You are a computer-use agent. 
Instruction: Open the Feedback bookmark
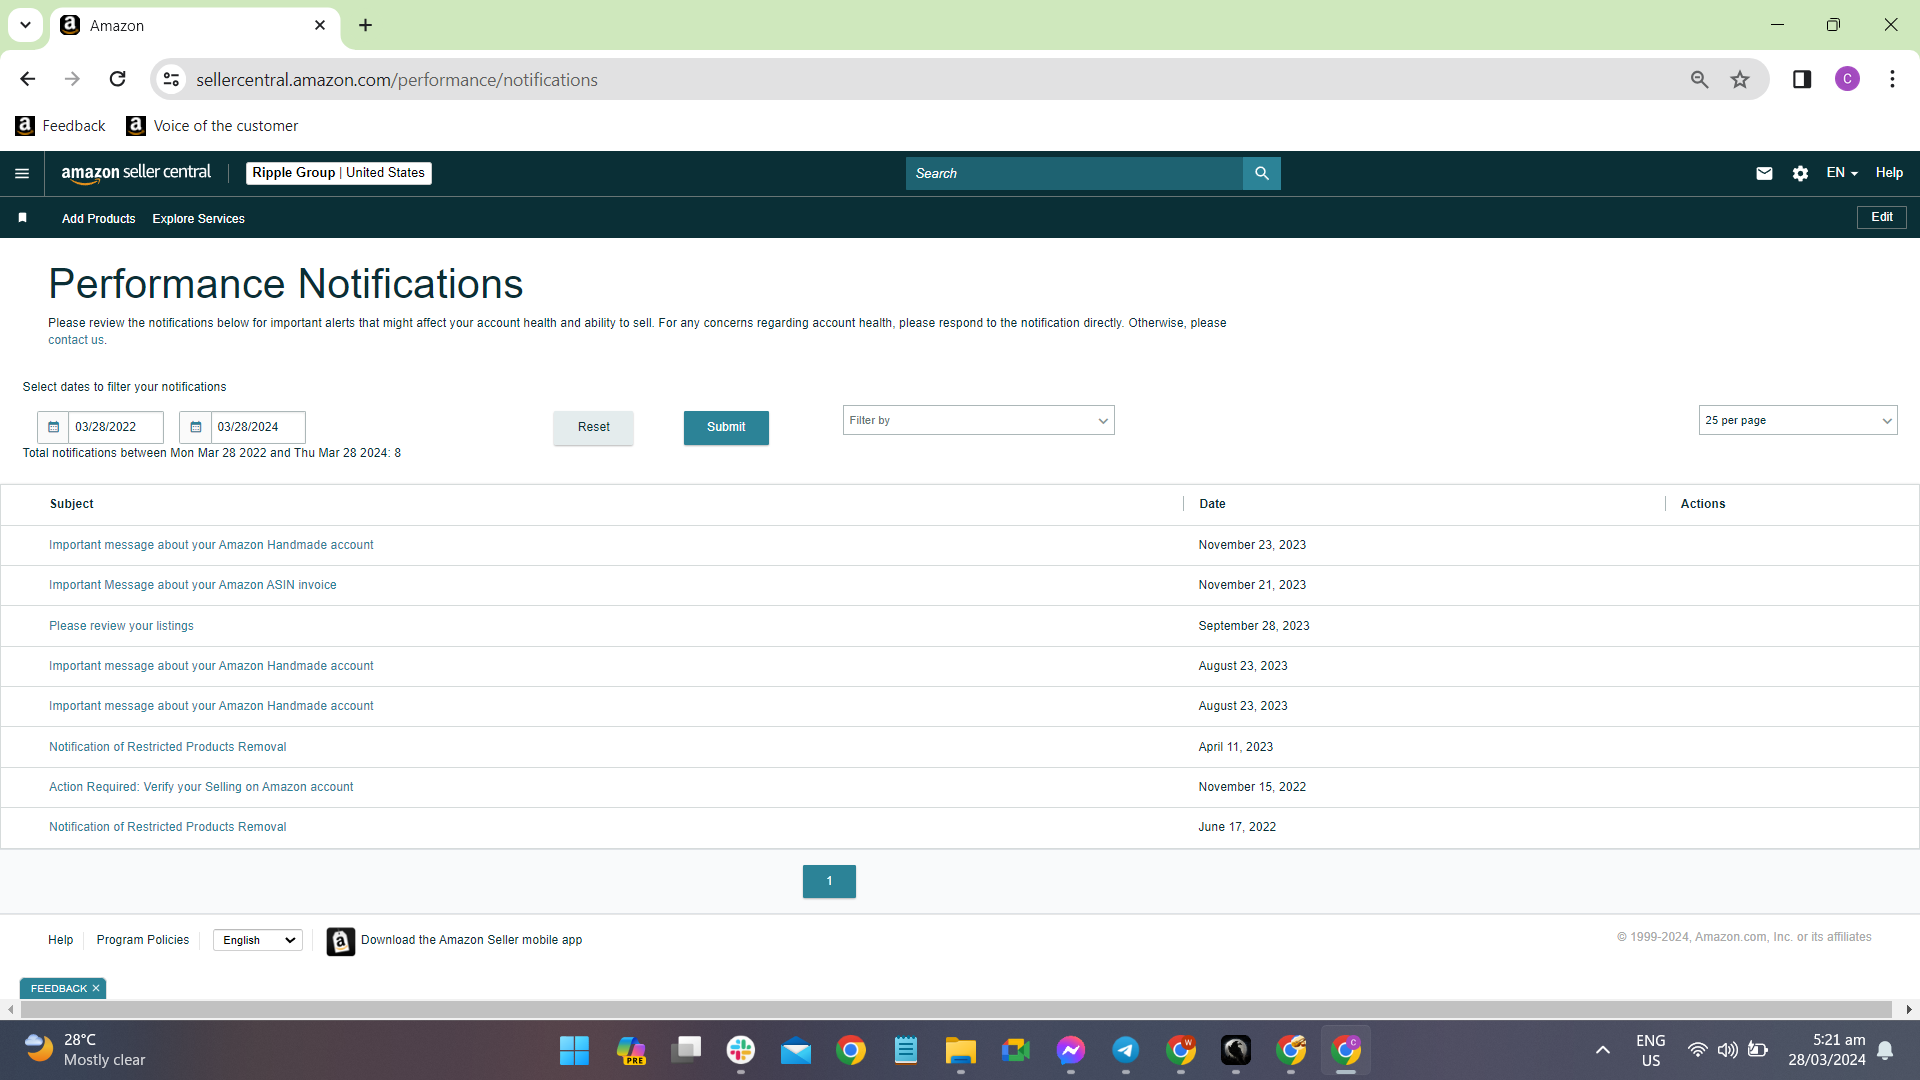point(61,126)
